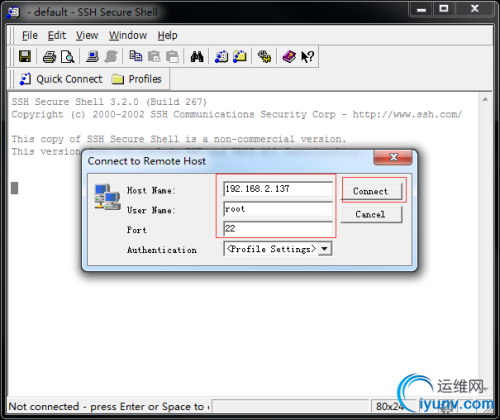Click the Host Name field with 192.168.2.137
Viewport: 500px width, 420px height.
click(278, 189)
